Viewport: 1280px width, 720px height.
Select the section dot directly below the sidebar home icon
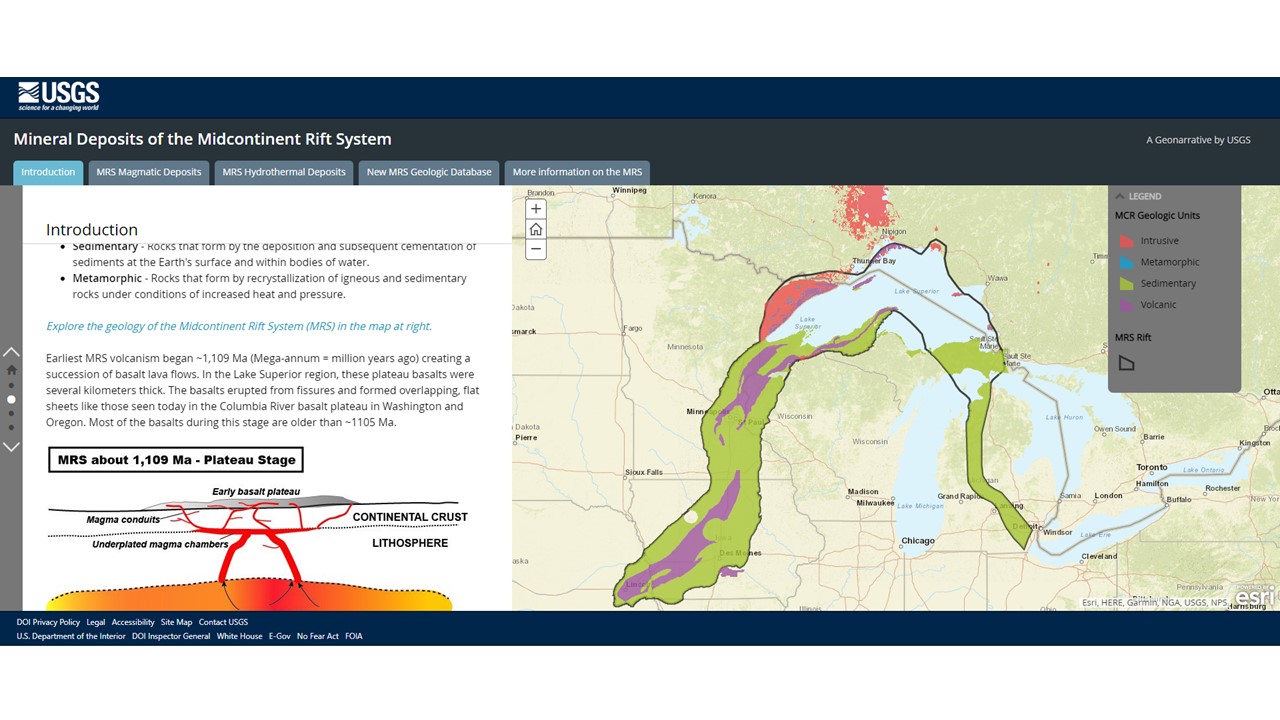11,385
